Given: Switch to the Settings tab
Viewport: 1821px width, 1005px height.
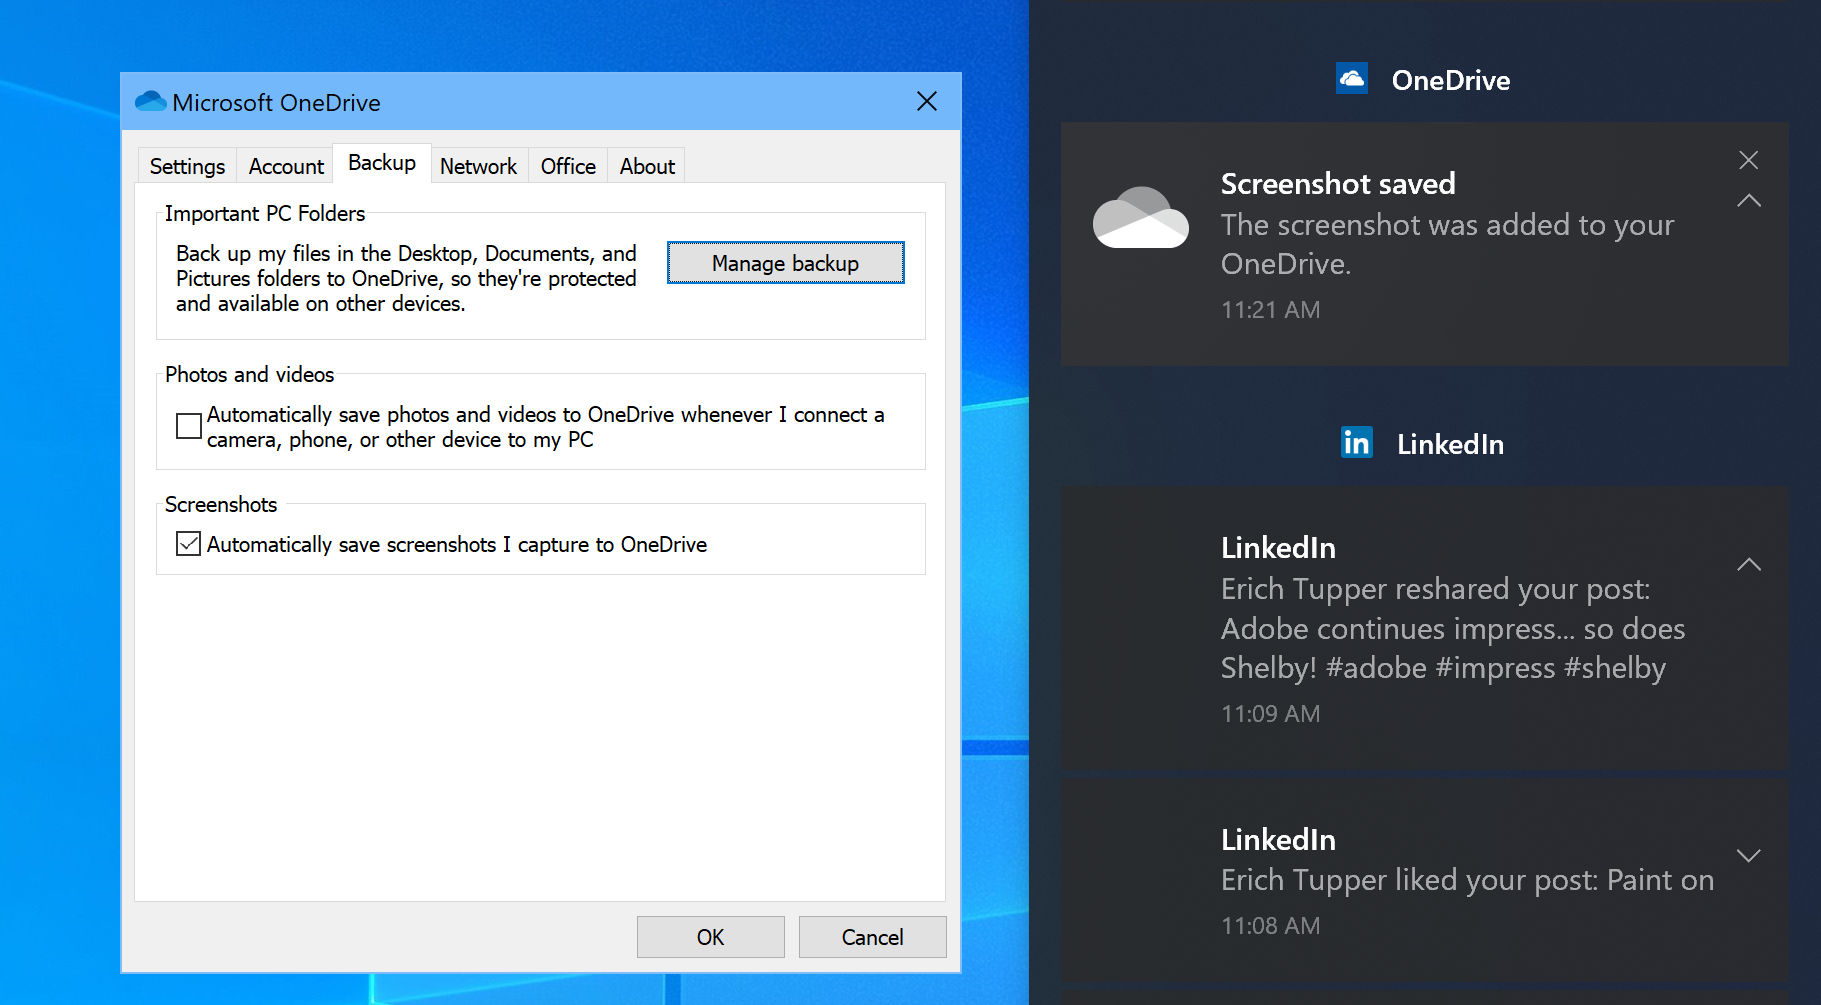Looking at the screenshot, I should [x=187, y=166].
